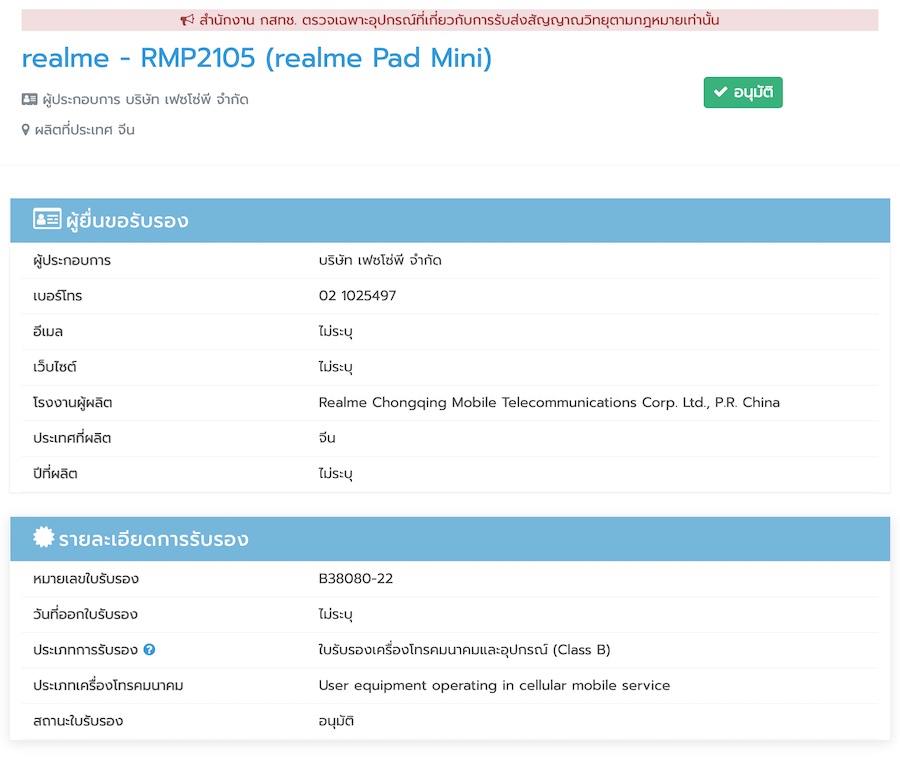Click the User equipment cellular mobile service text
This screenshot has height=759, width=900.
tap(494, 685)
